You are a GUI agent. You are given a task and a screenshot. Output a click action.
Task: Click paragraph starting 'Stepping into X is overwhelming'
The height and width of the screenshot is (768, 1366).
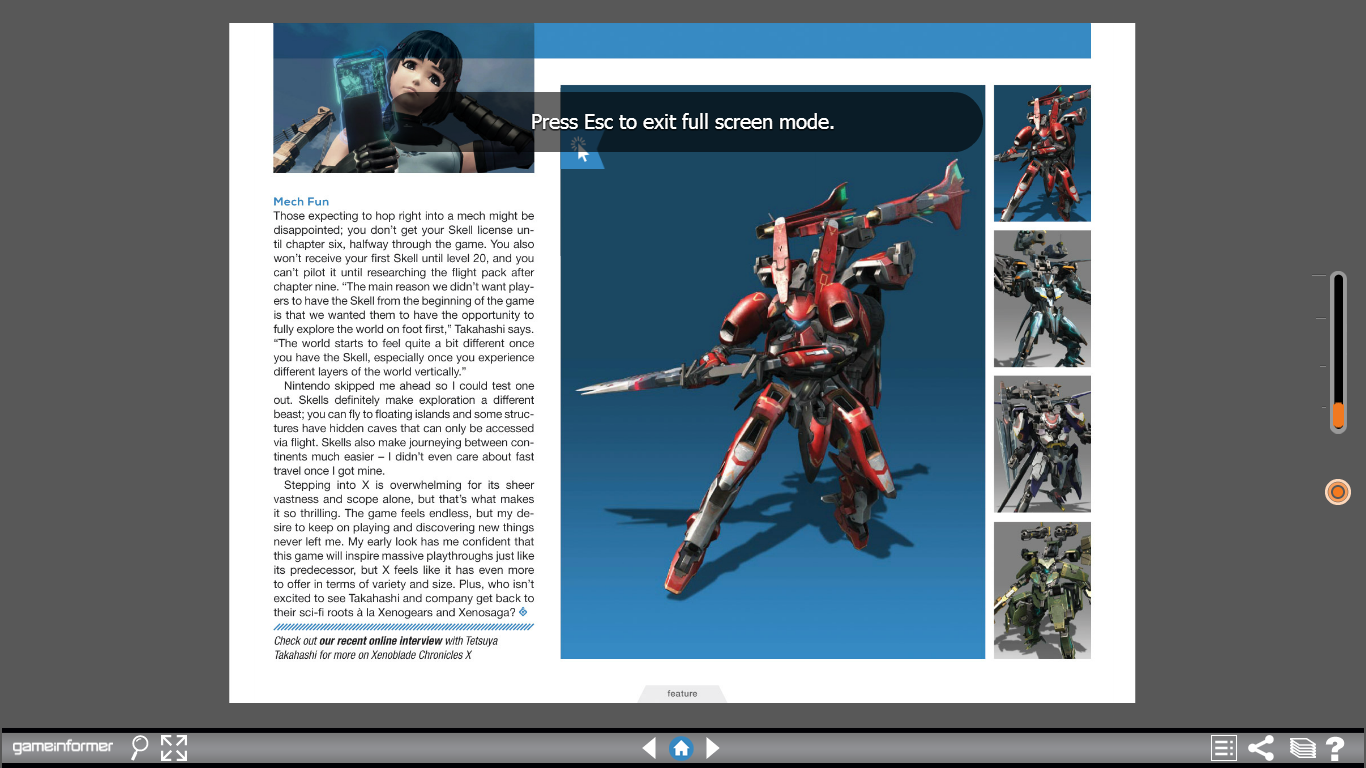404,549
